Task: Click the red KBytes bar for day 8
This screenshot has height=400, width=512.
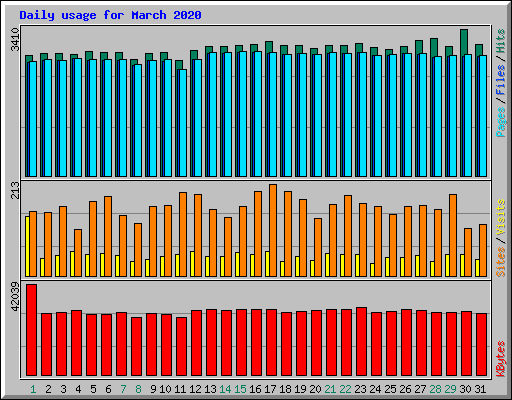Action: click(x=136, y=347)
